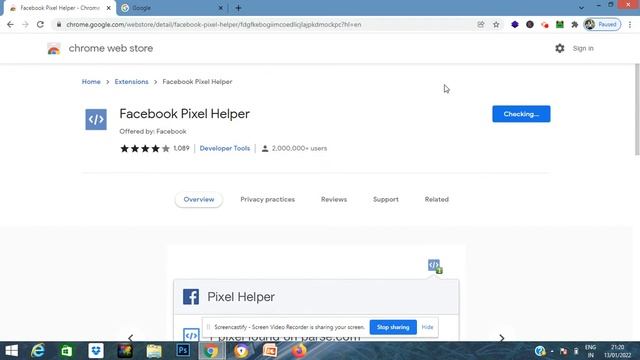Open Photoshop from the taskbar
The width and height of the screenshot is (640, 360).
[x=183, y=351]
